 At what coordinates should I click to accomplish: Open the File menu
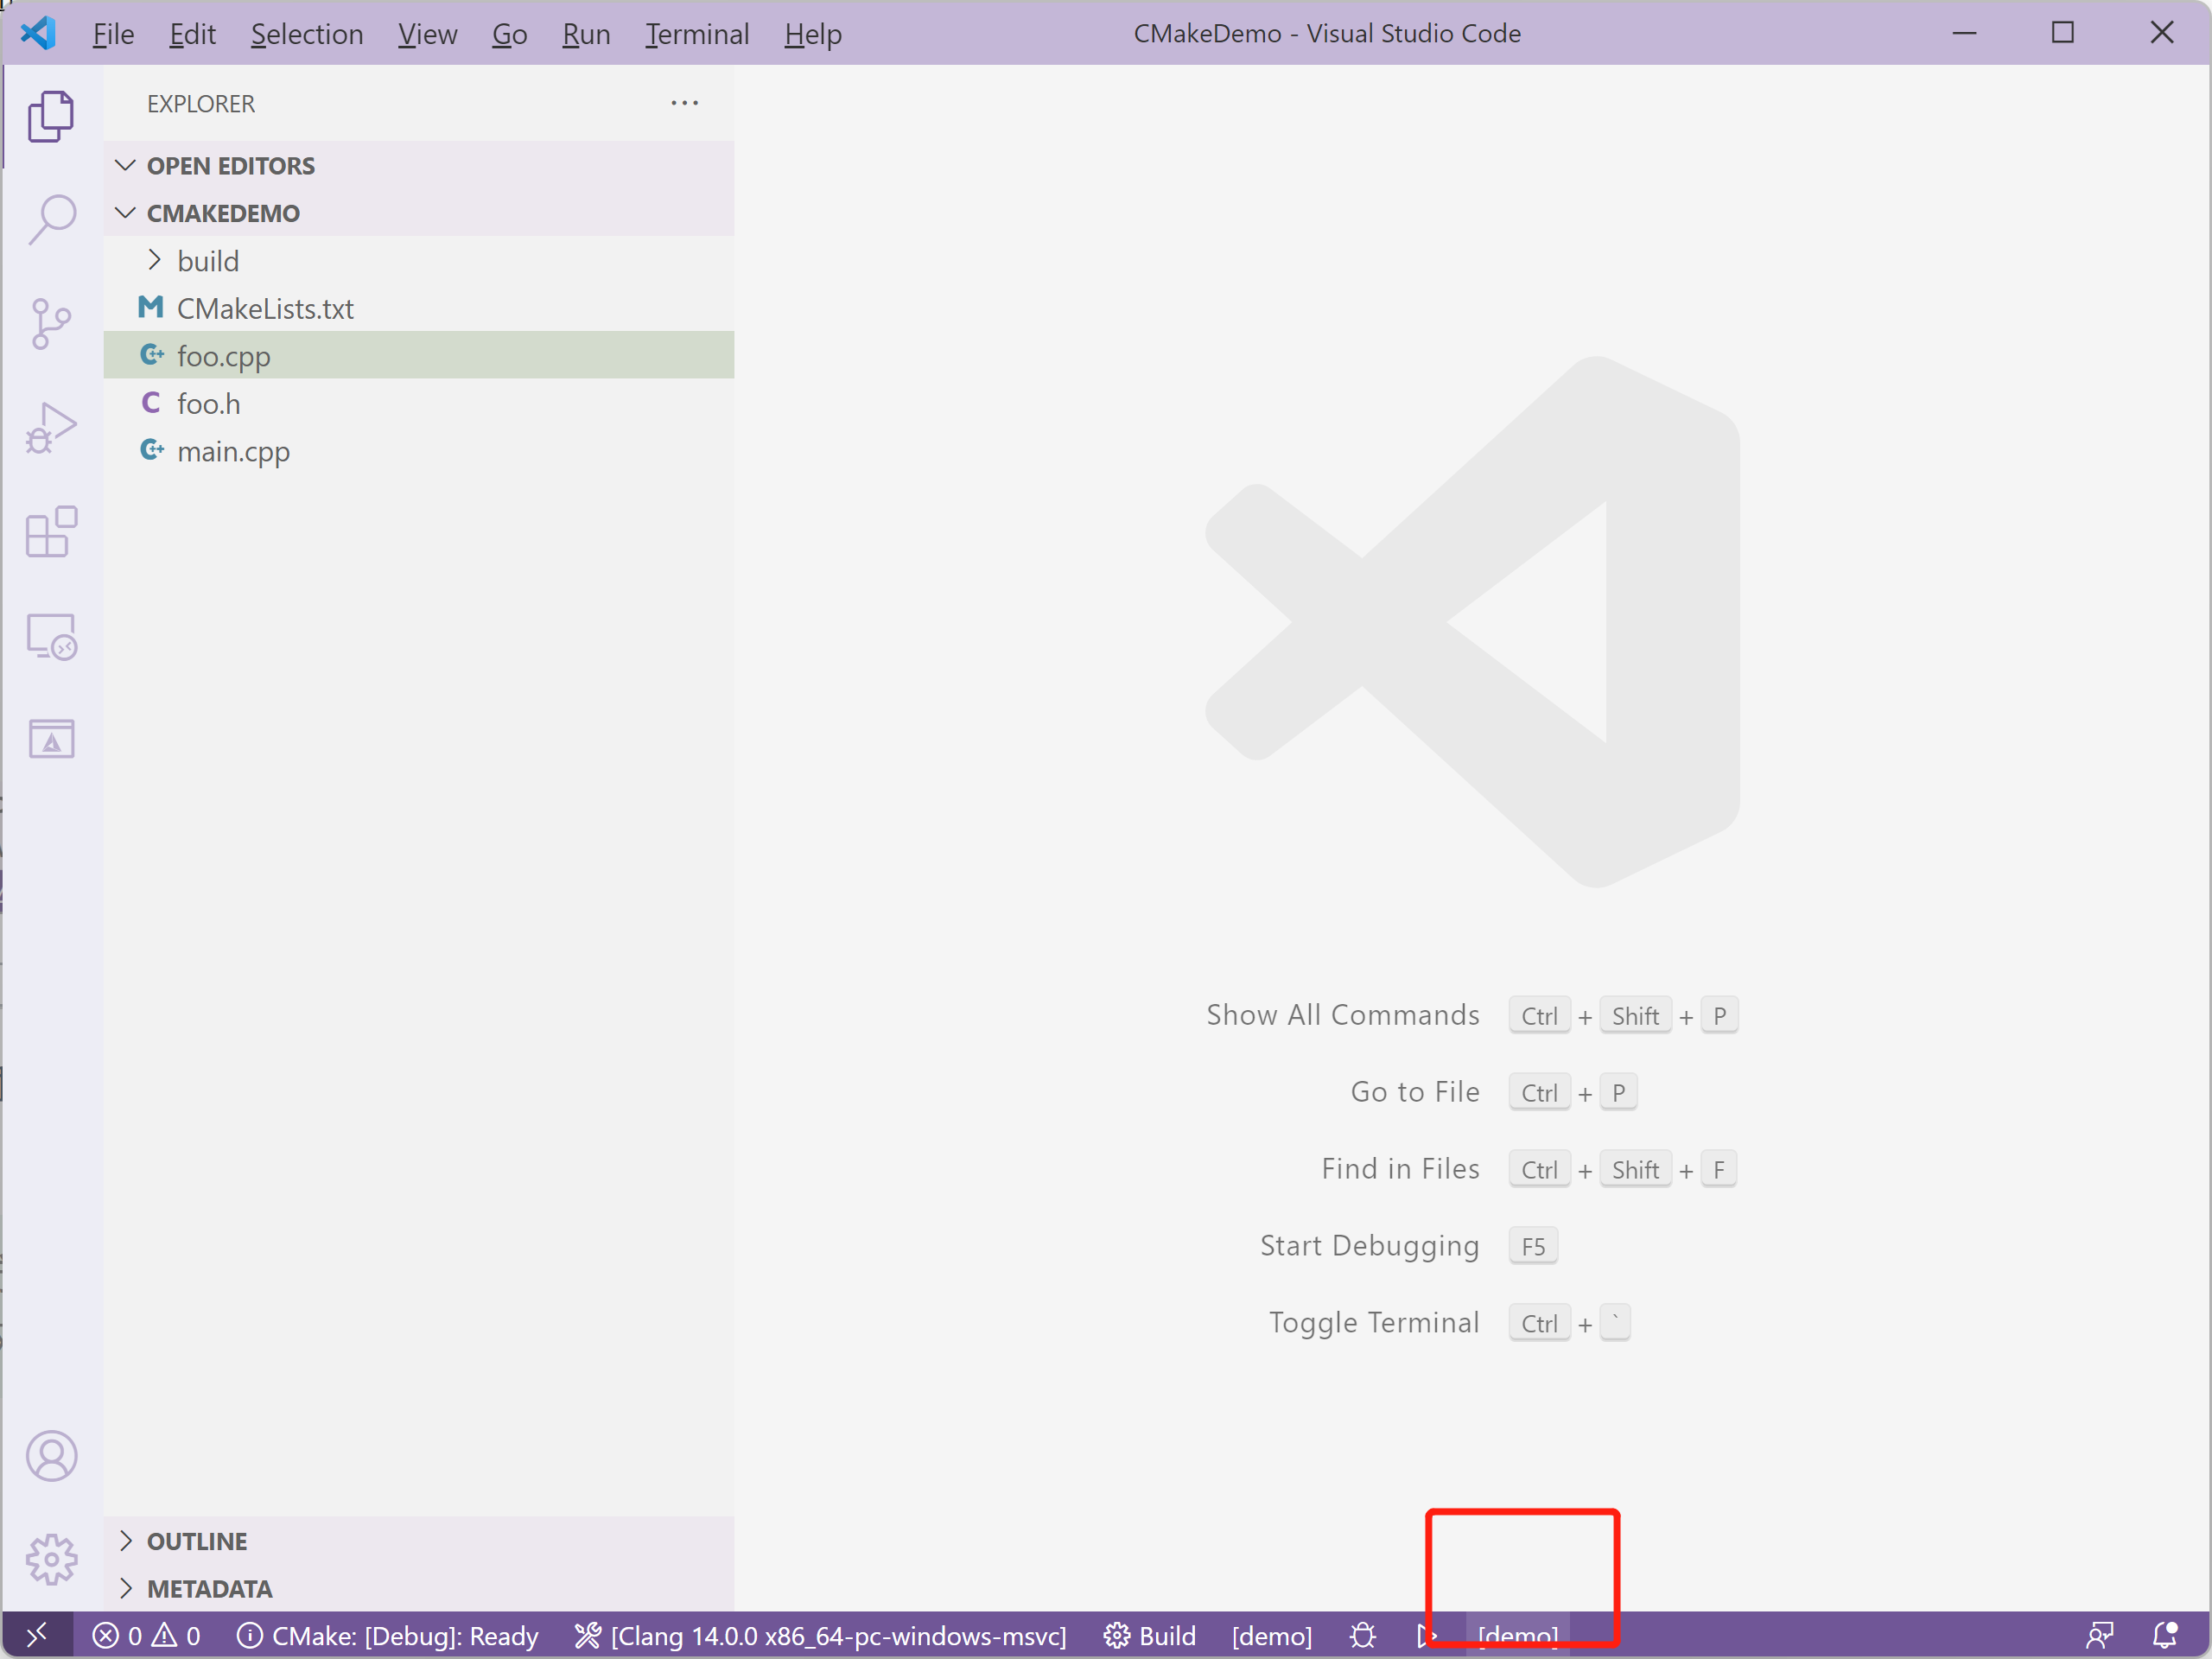113,34
